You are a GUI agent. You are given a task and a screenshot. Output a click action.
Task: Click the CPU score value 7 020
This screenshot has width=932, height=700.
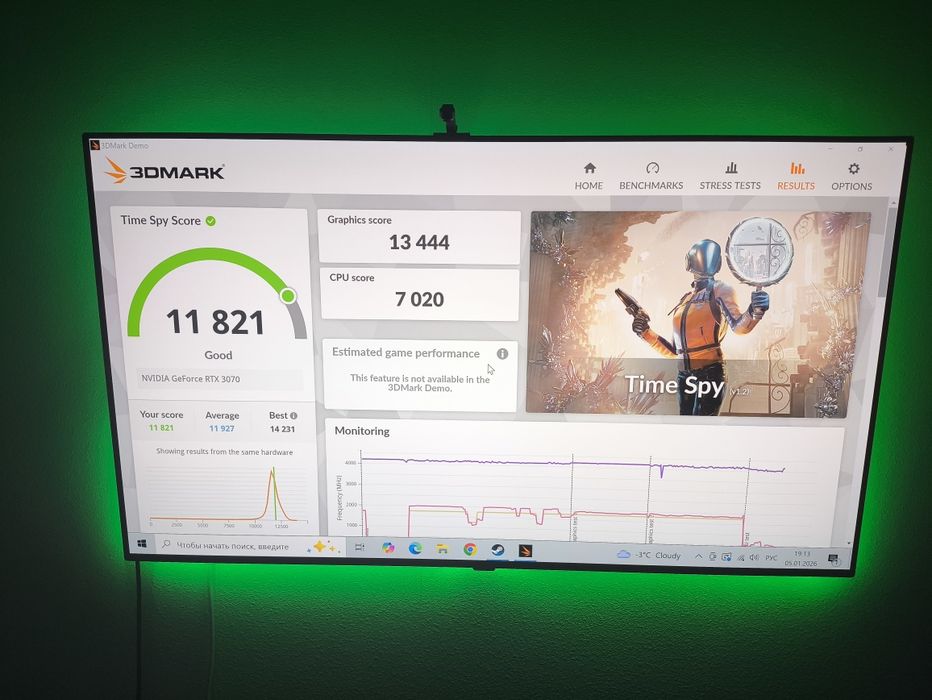(420, 299)
